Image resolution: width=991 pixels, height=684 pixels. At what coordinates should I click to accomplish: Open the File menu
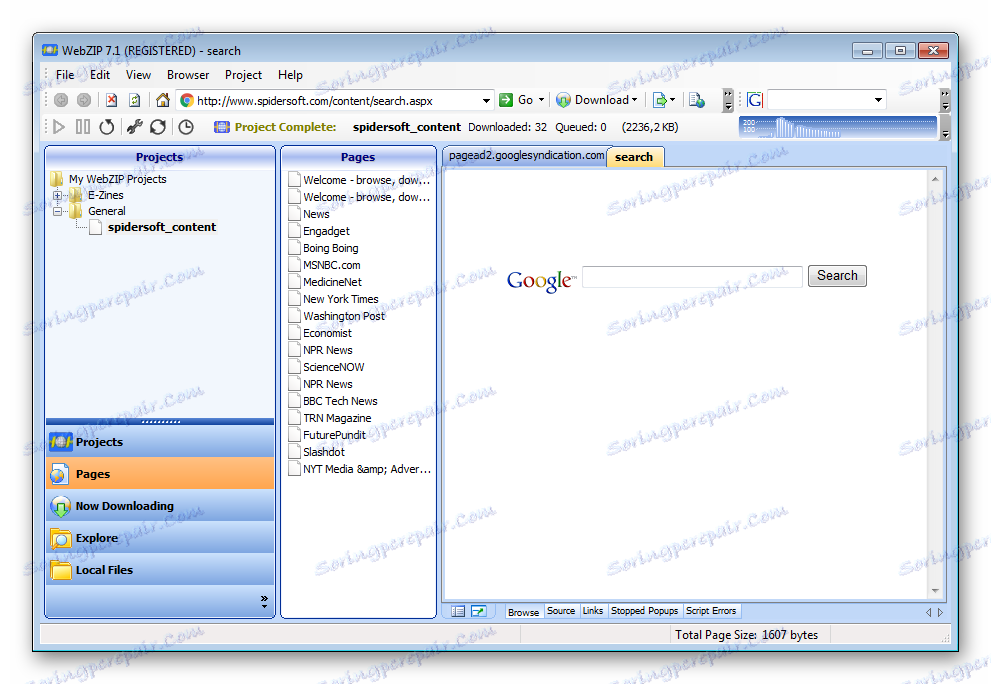click(x=64, y=75)
